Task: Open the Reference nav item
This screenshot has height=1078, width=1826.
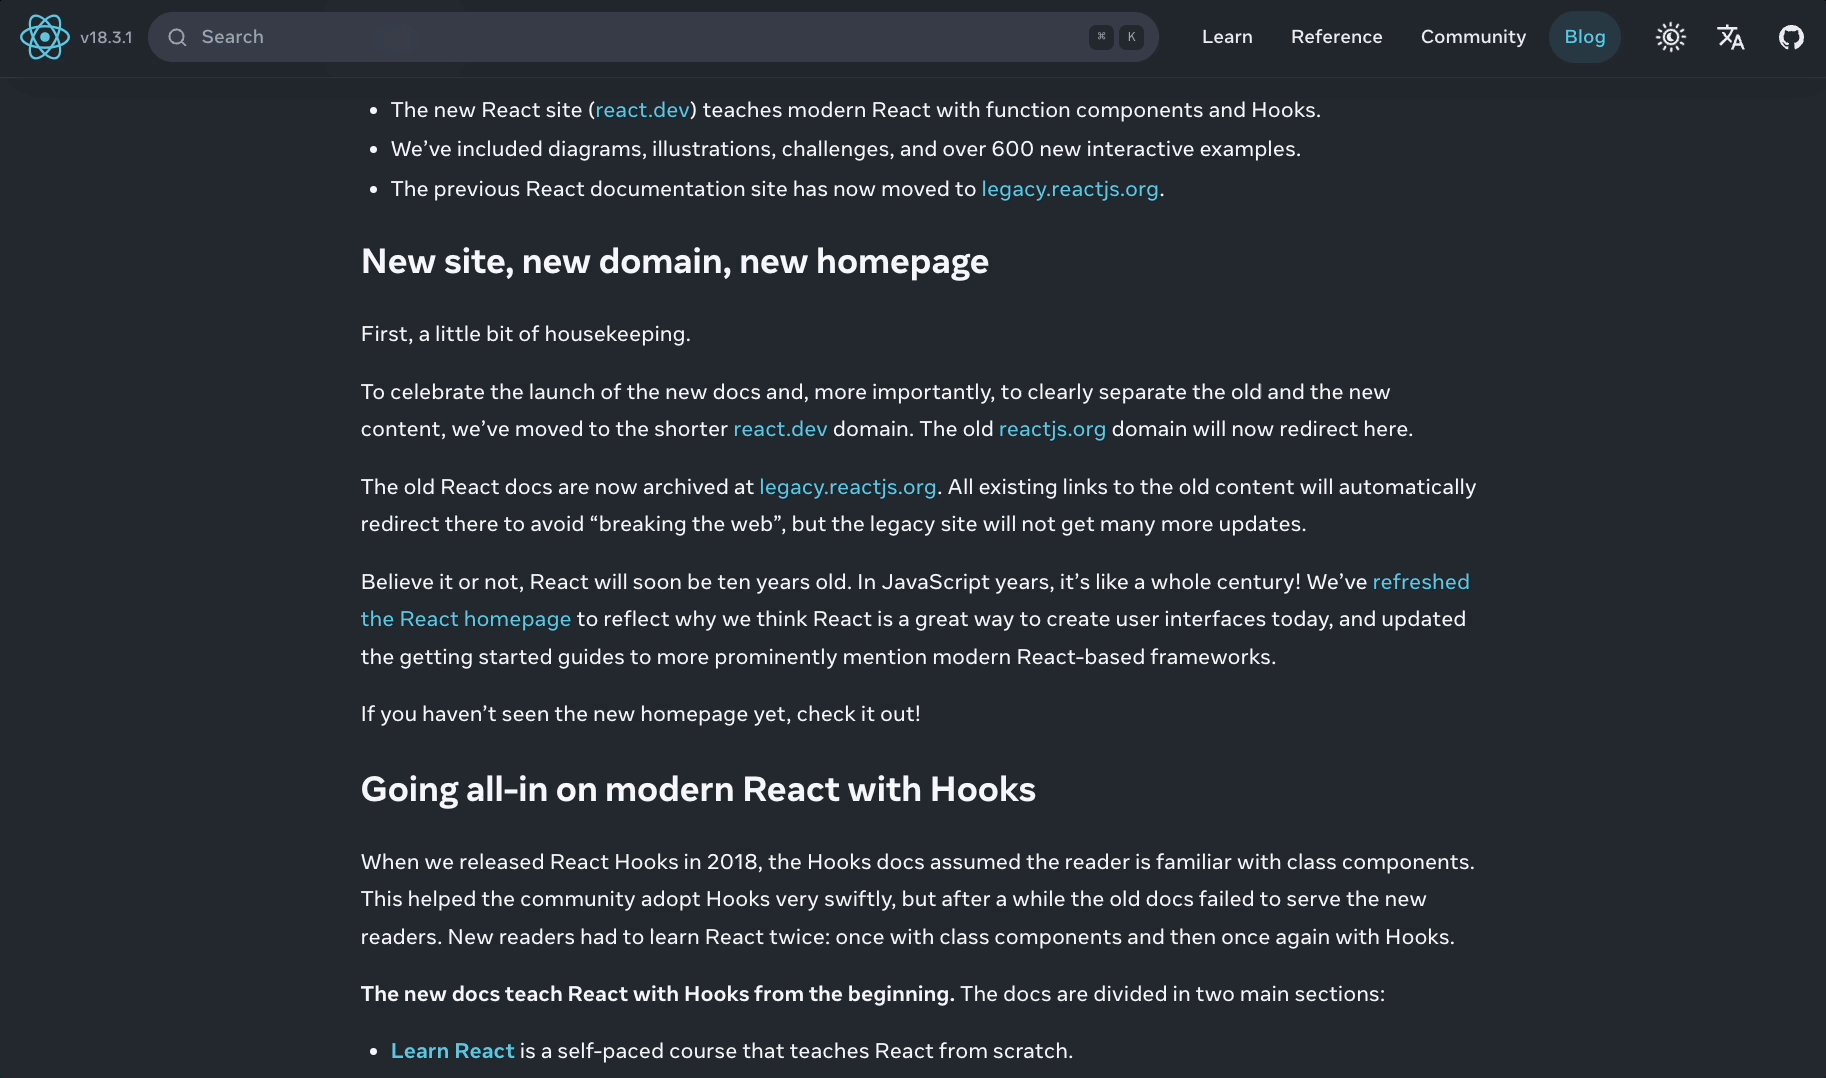Action: pyautogui.click(x=1336, y=37)
